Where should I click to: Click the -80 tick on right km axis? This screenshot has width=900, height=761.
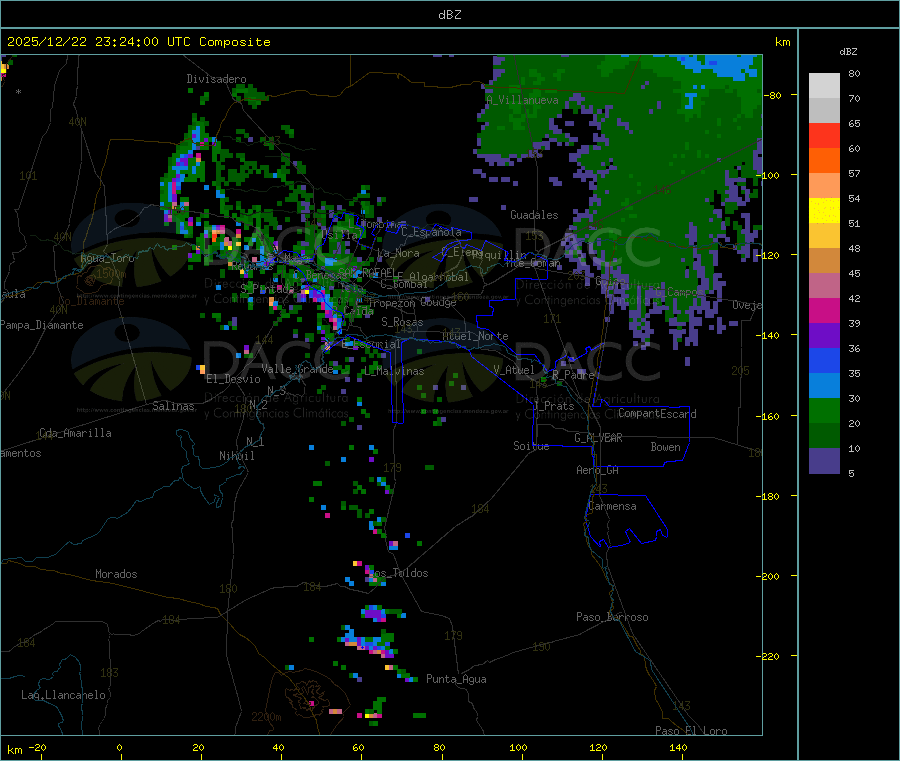(x=773, y=95)
